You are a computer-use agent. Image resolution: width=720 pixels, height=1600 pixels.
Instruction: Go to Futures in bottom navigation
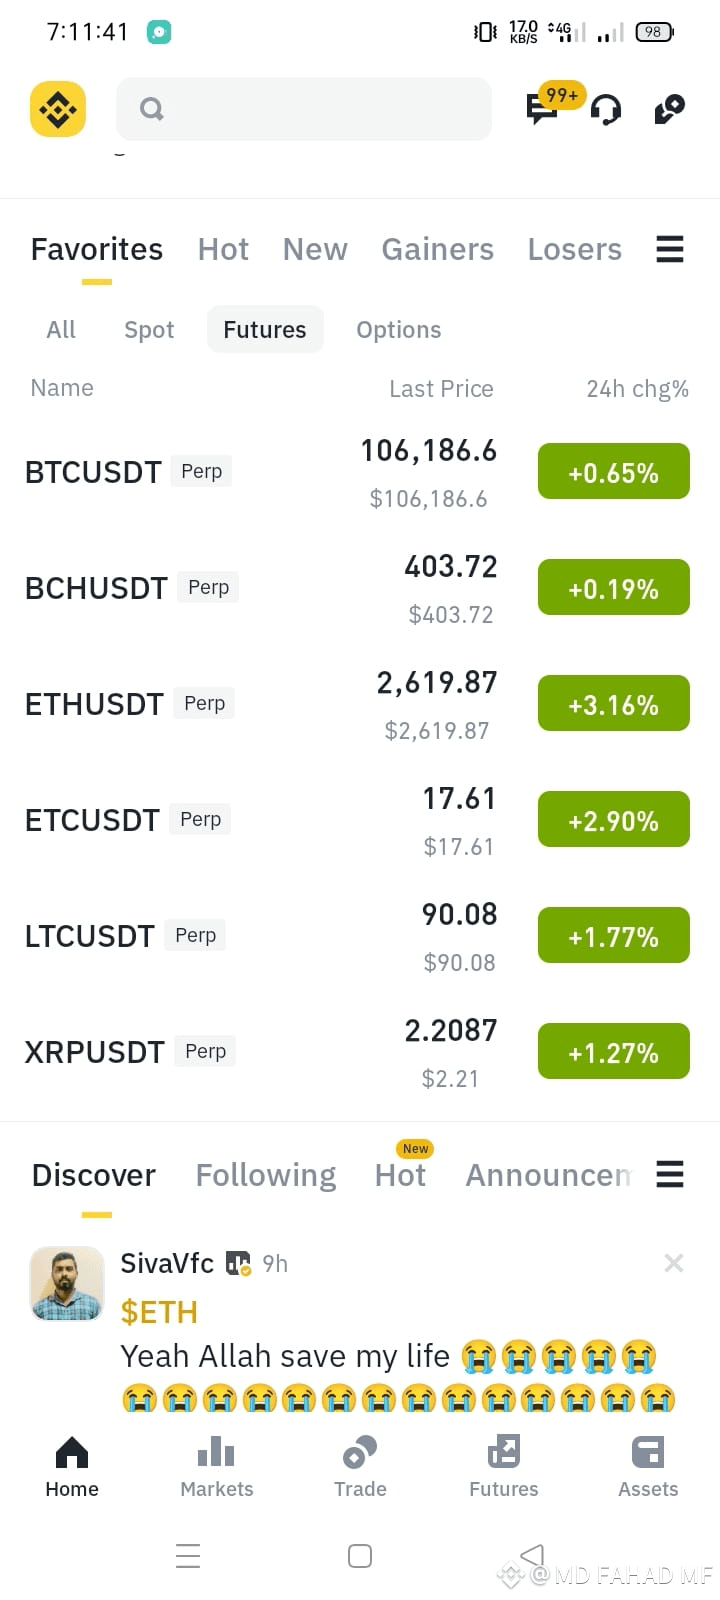(504, 1467)
